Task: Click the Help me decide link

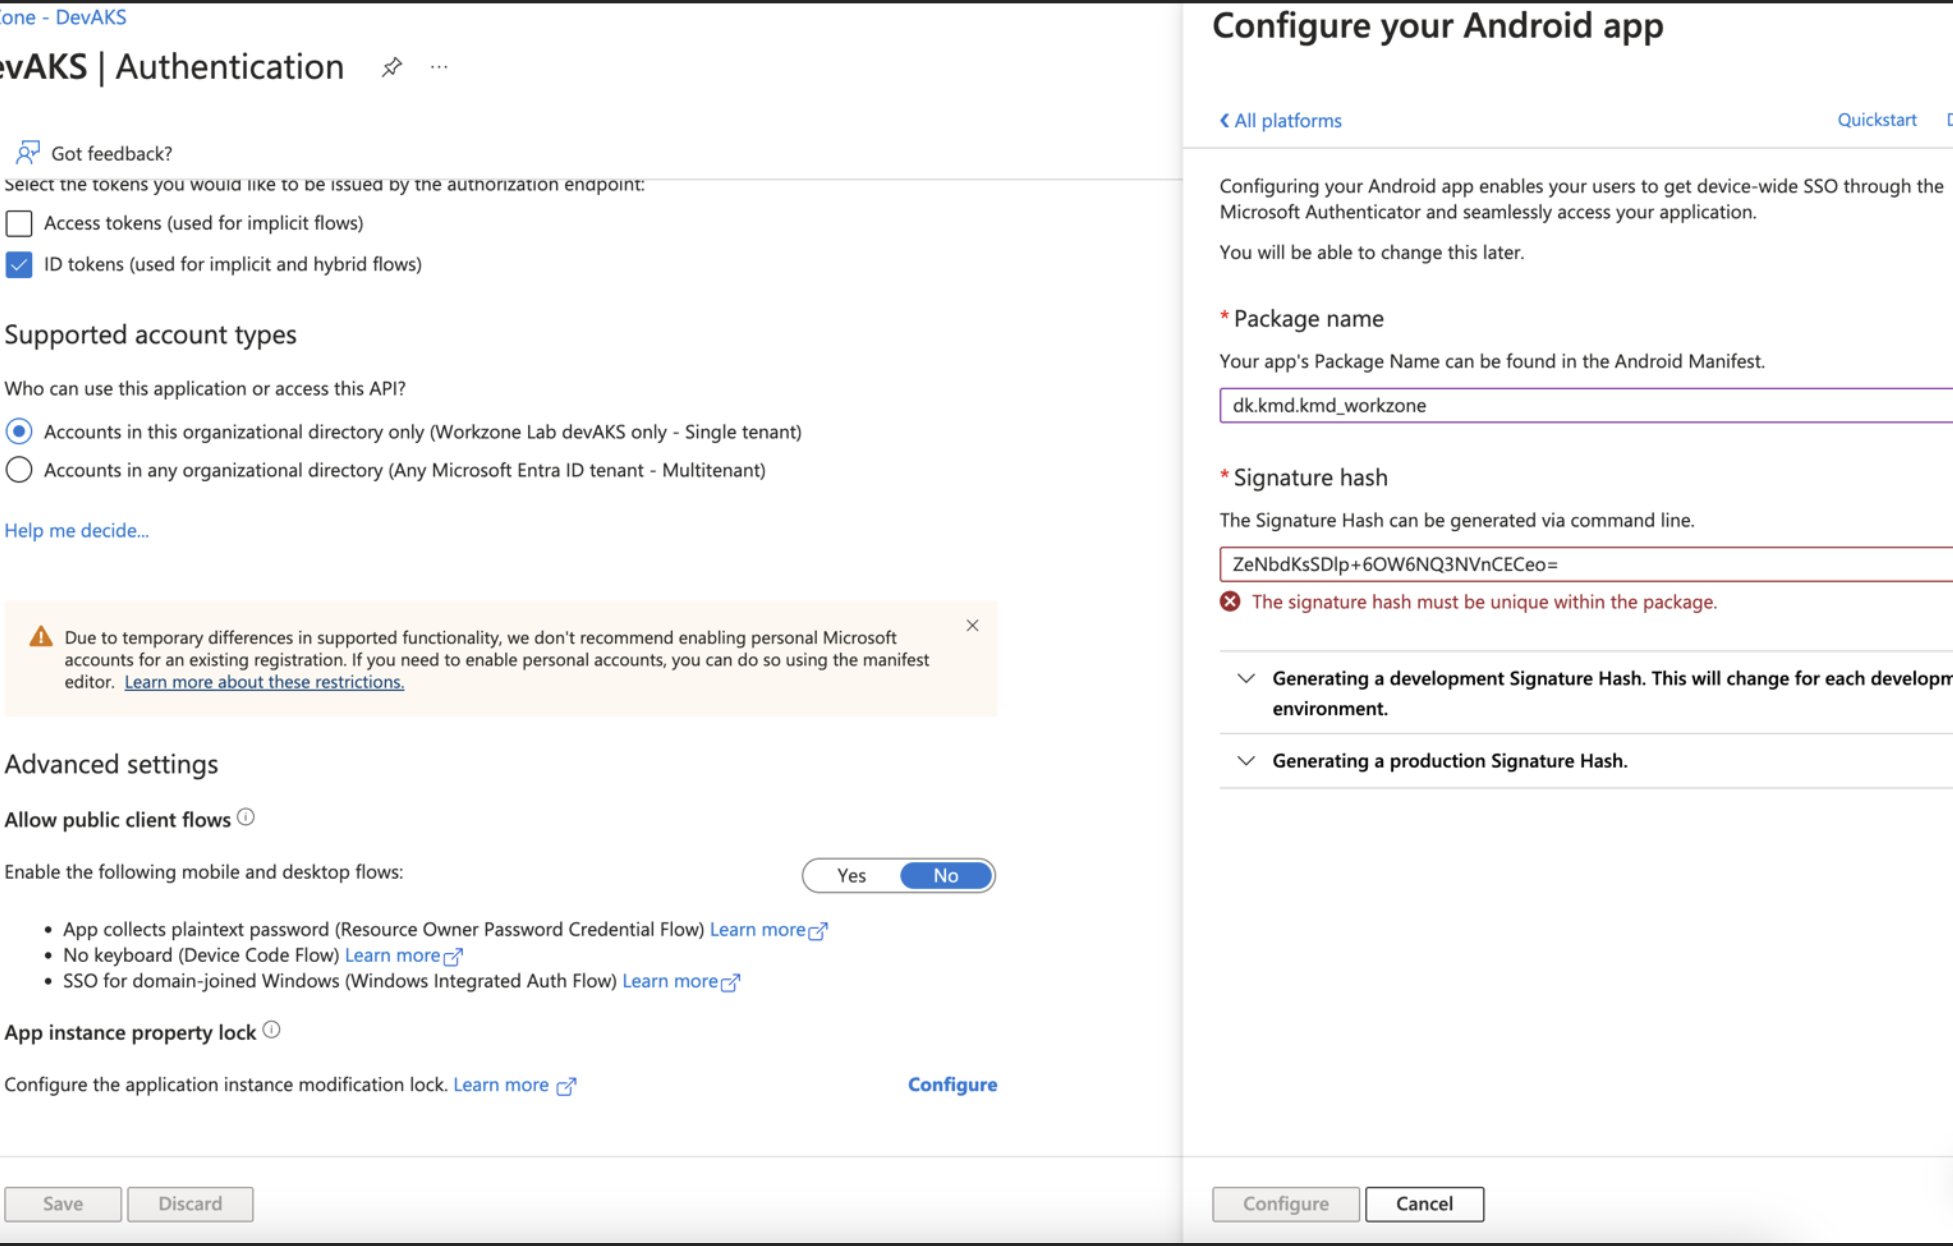Action: pos(77,530)
